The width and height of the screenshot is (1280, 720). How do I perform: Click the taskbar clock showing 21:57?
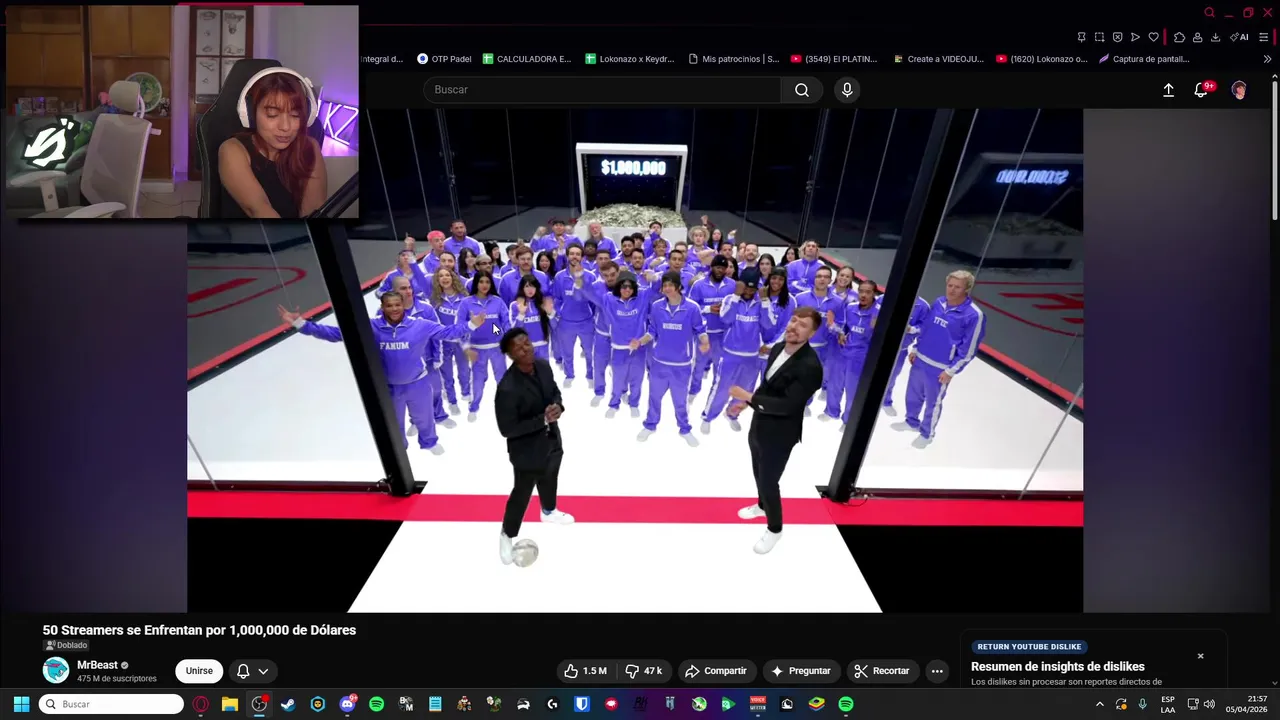point(1246,704)
